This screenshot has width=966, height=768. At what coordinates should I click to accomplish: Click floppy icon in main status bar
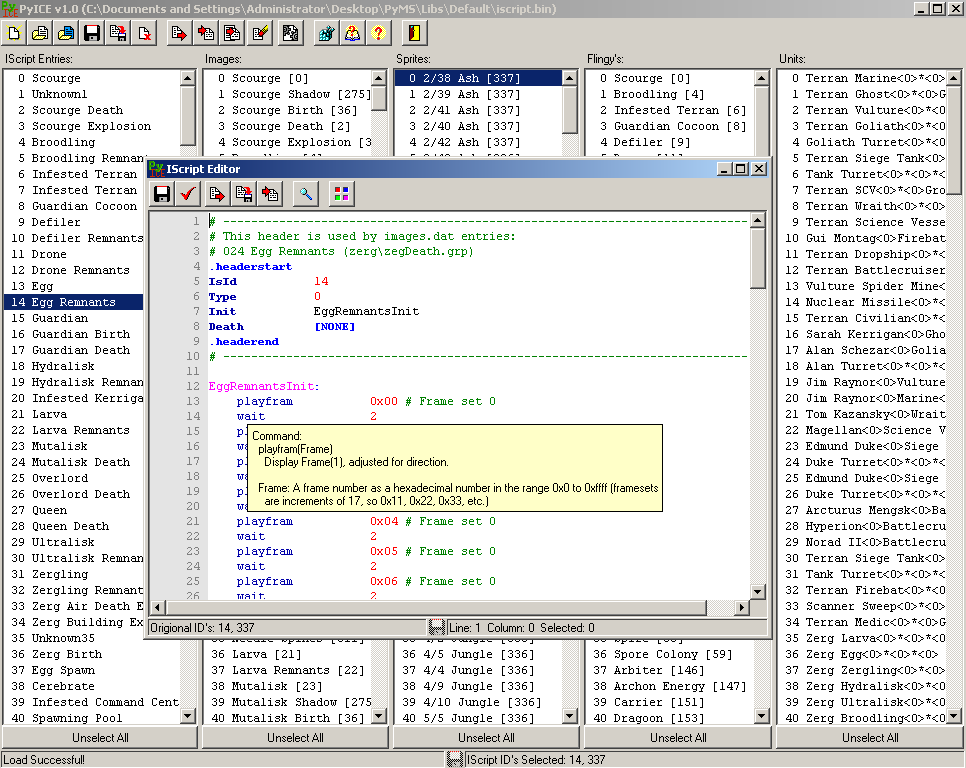[x=455, y=759]
